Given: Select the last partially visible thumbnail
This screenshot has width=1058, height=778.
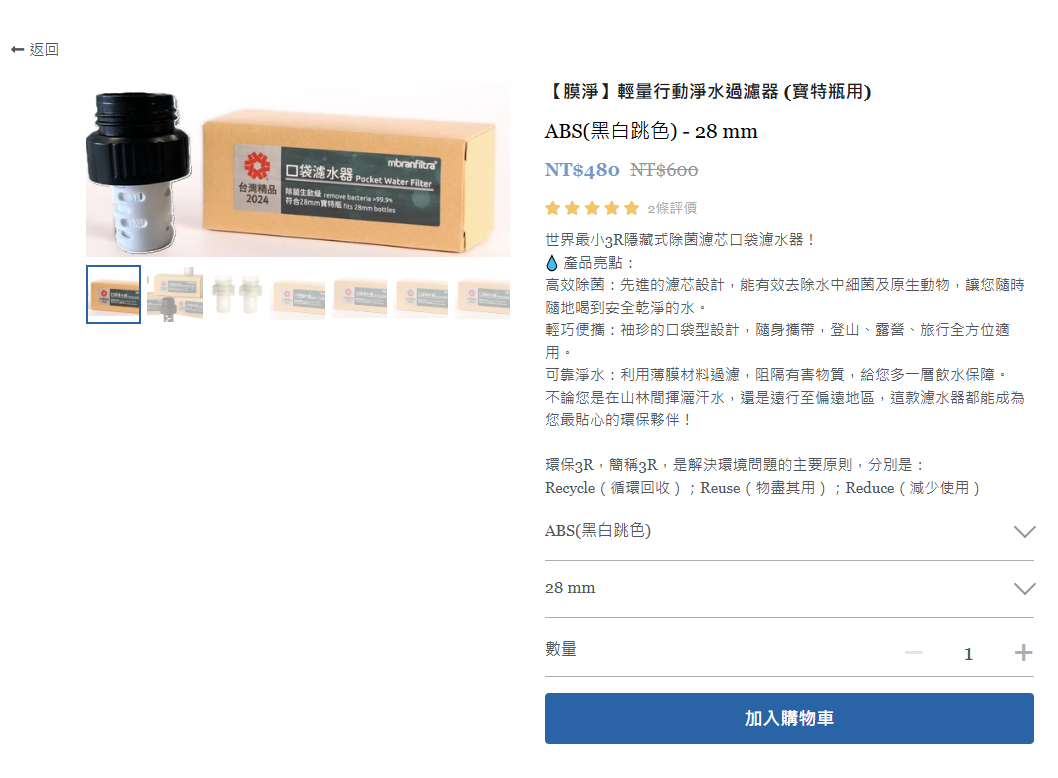Looking at the screenshot, I should [483, 294].
